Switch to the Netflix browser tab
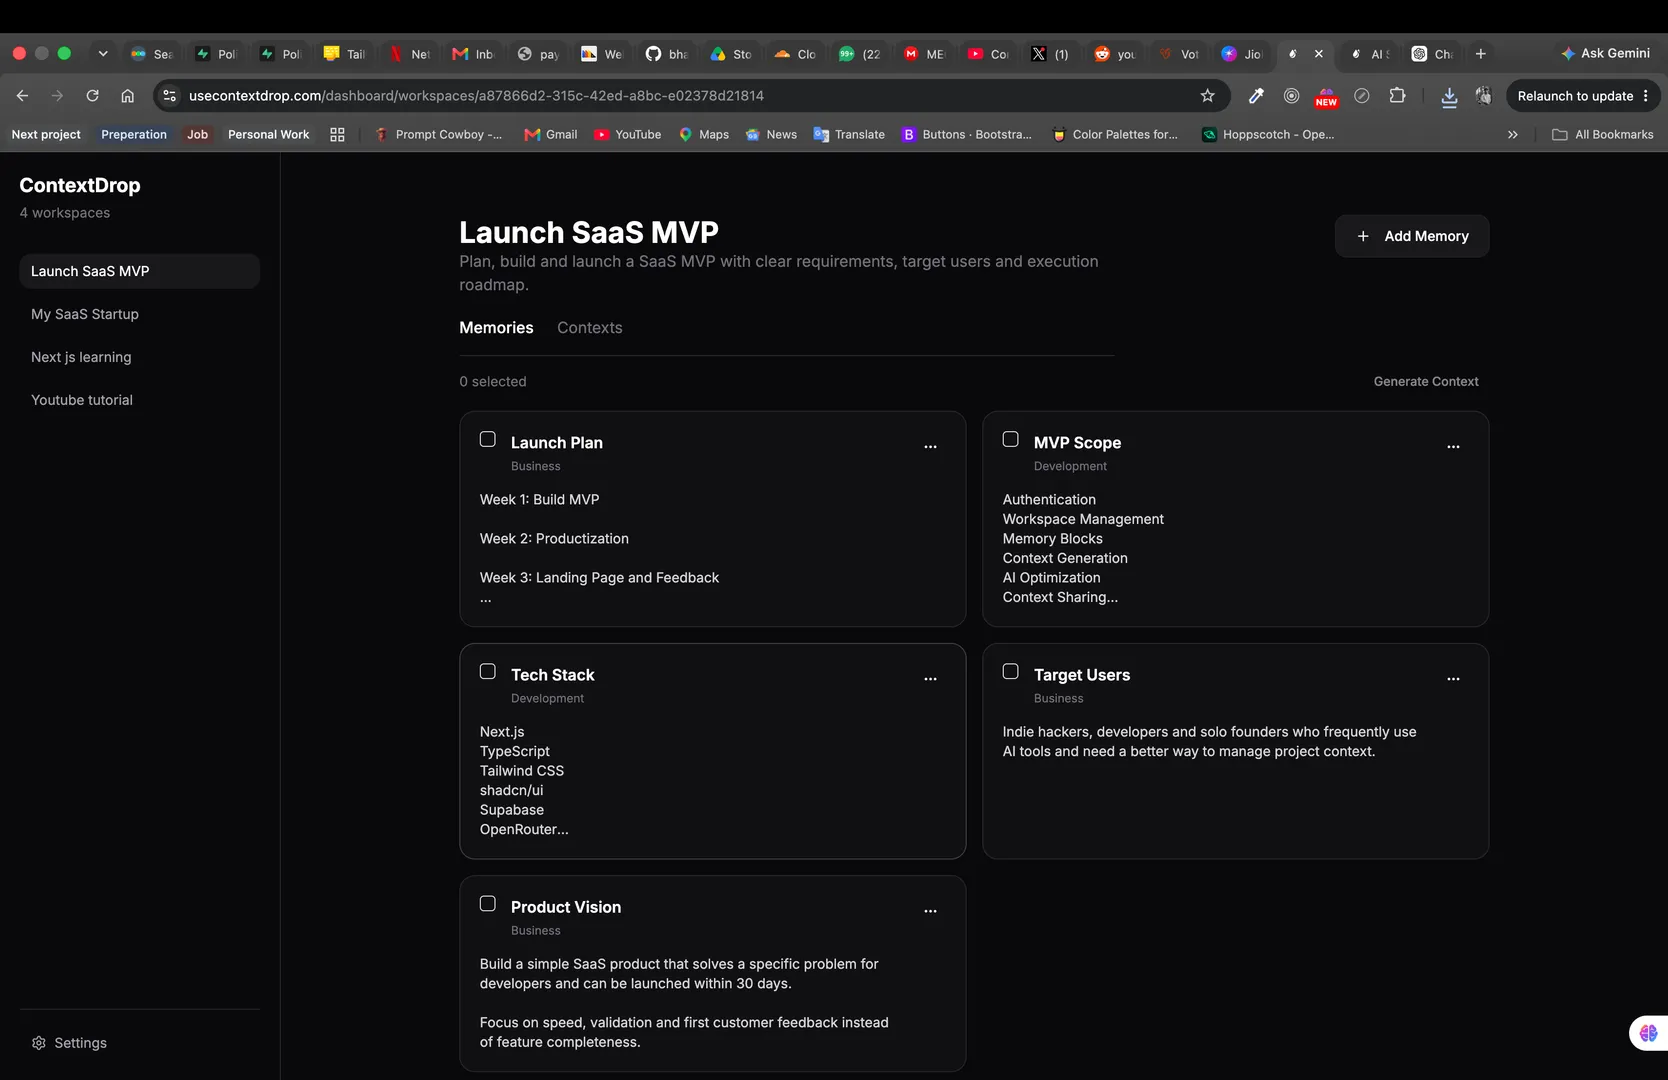Image resolution: width=1668 pixels, height=1080 pixels. (410, 54)
